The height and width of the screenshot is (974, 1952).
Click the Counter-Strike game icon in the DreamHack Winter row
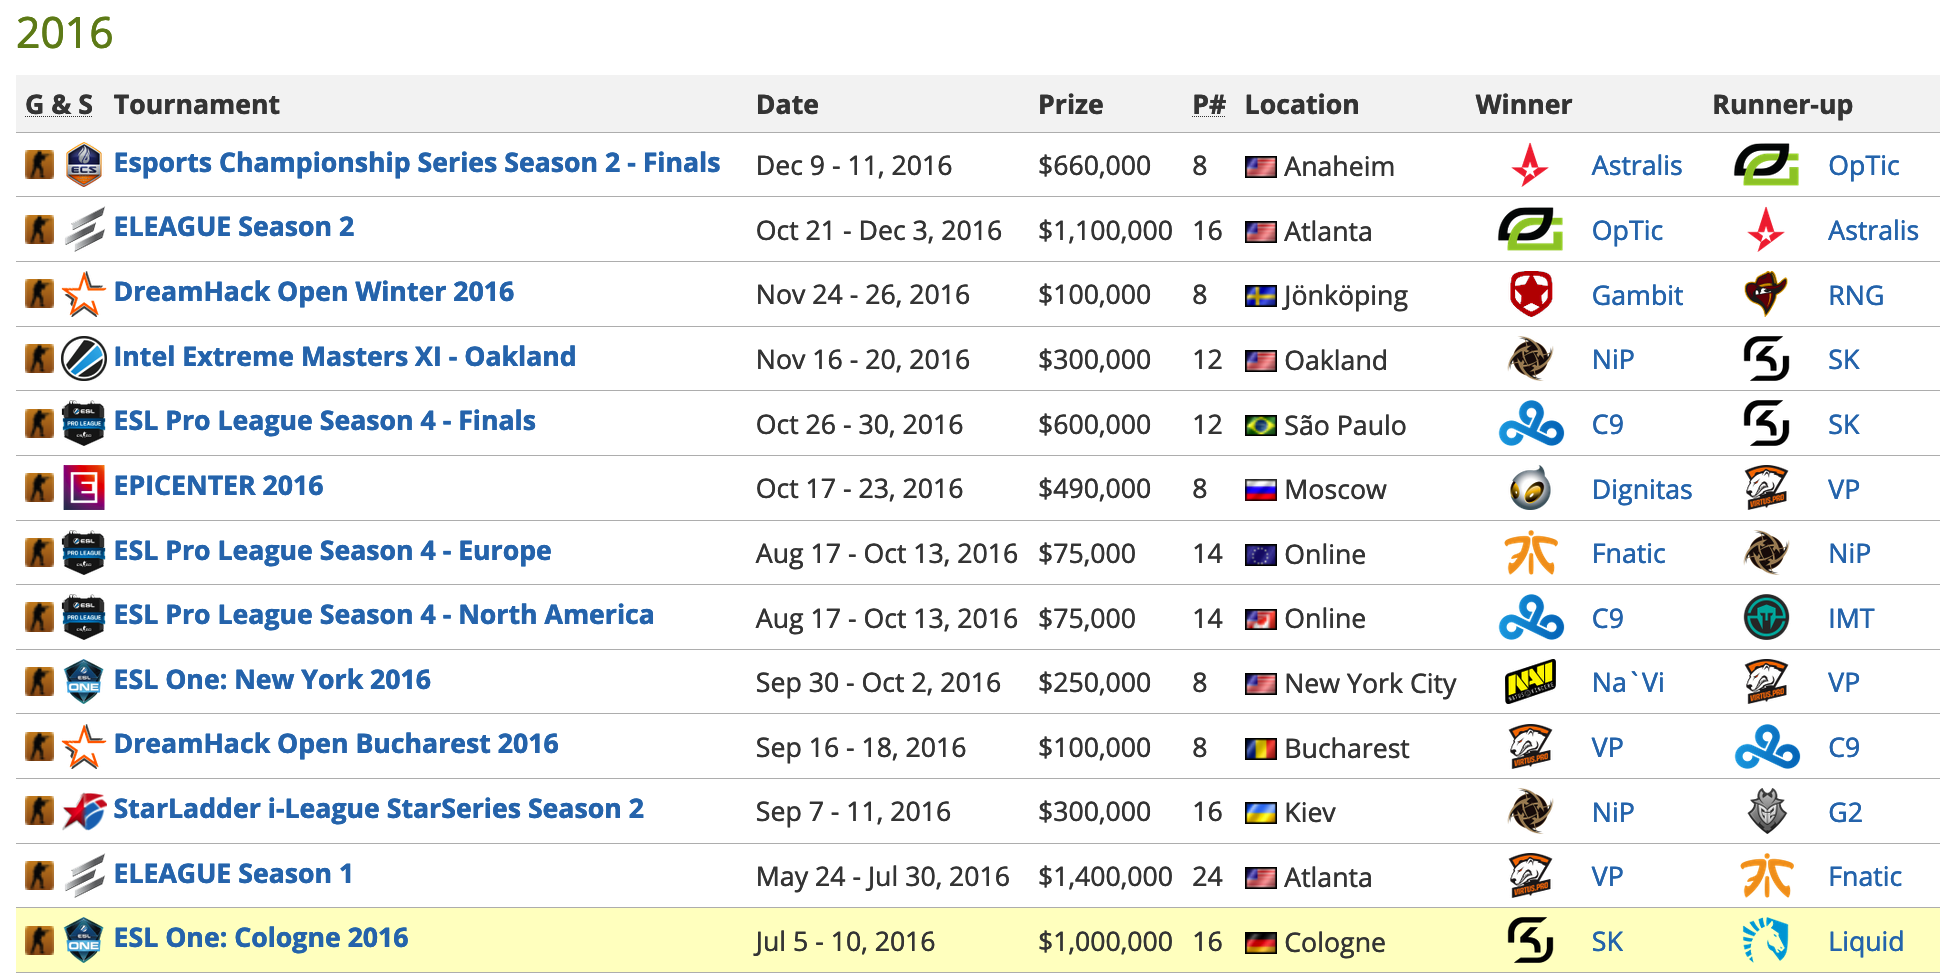click(39, 294)
